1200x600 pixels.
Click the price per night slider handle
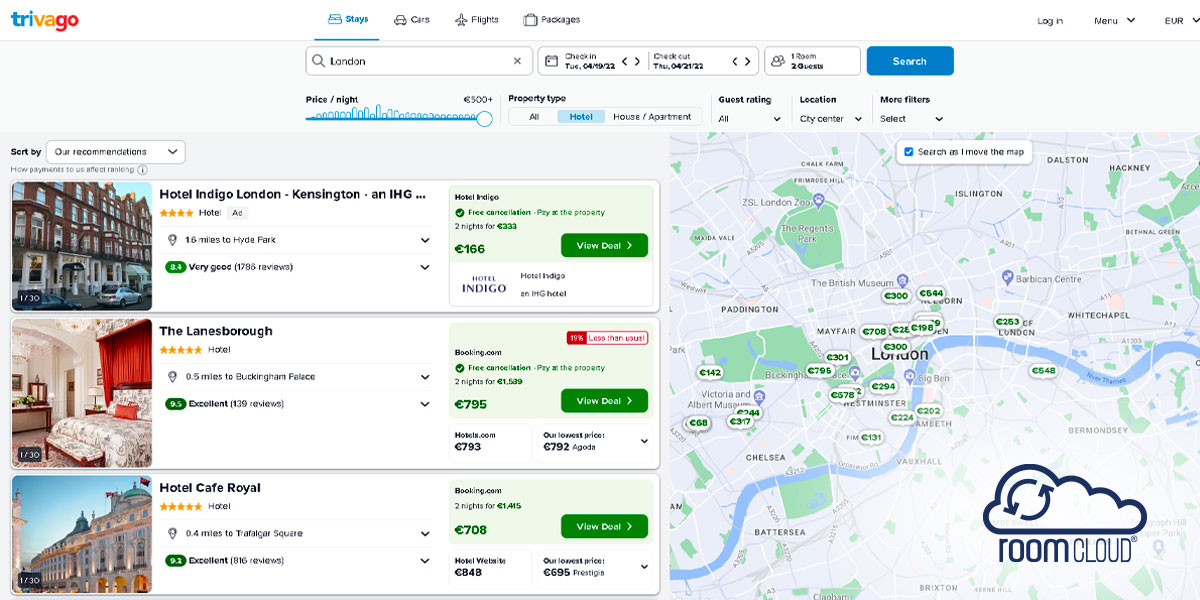[485, 119]
